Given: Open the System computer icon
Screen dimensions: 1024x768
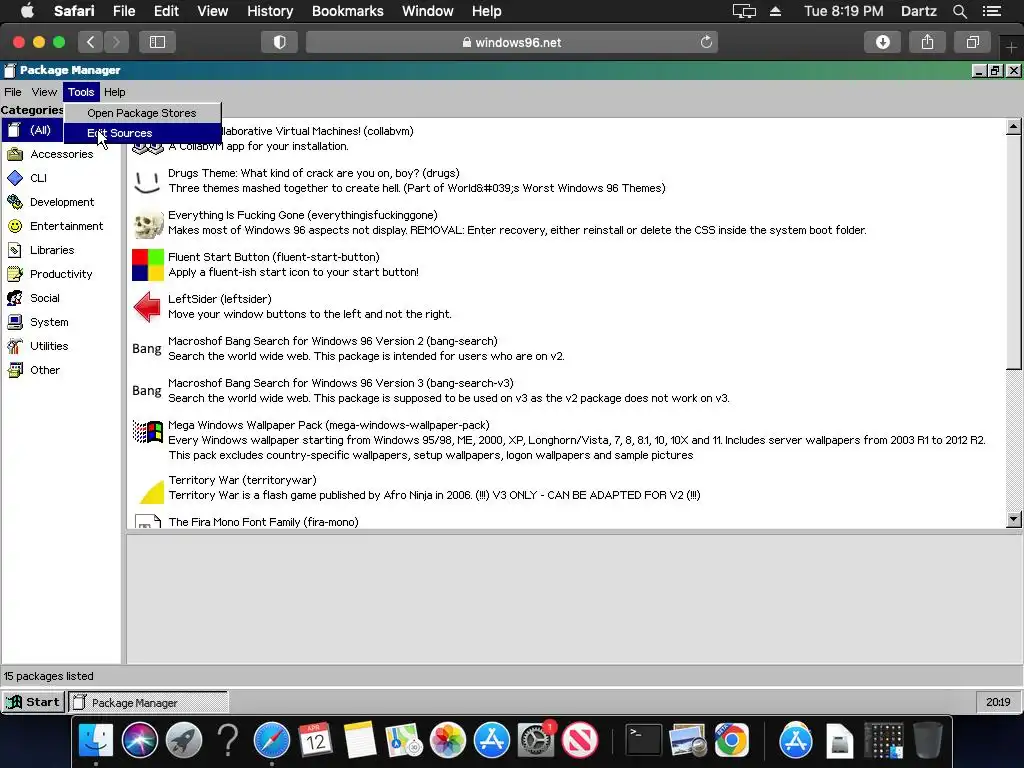Looking at the screenshot, I should pyautogui.click(x=14, y=322).
